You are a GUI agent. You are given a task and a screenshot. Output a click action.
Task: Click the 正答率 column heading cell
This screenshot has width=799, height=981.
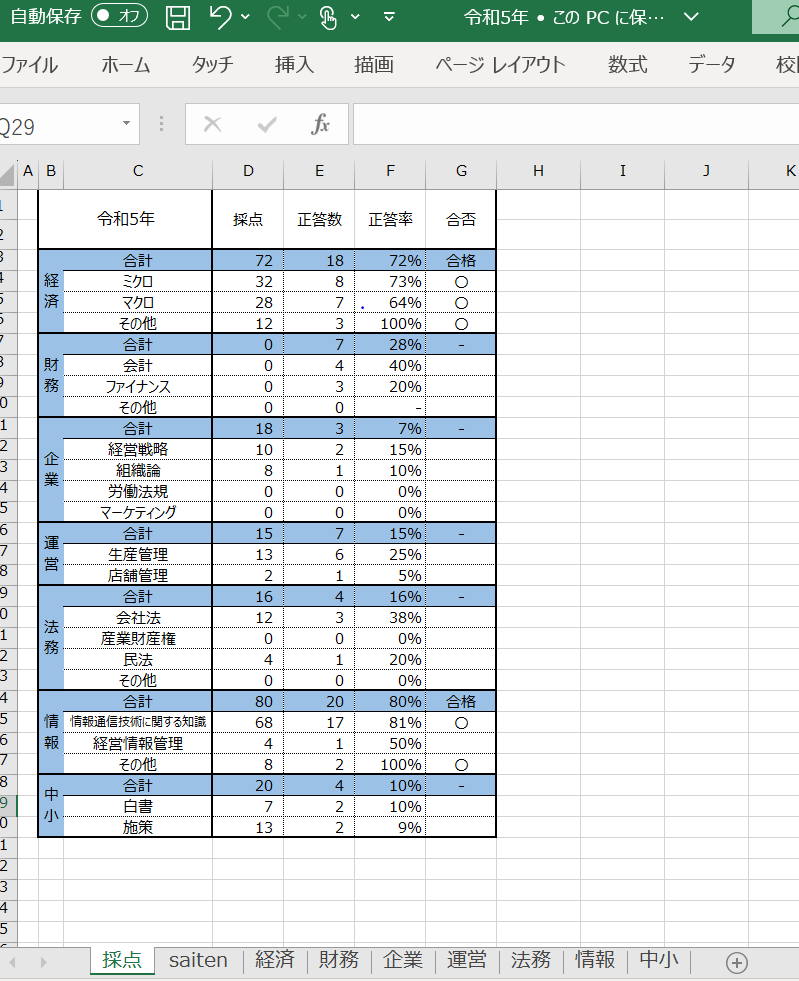click(390, 219)
